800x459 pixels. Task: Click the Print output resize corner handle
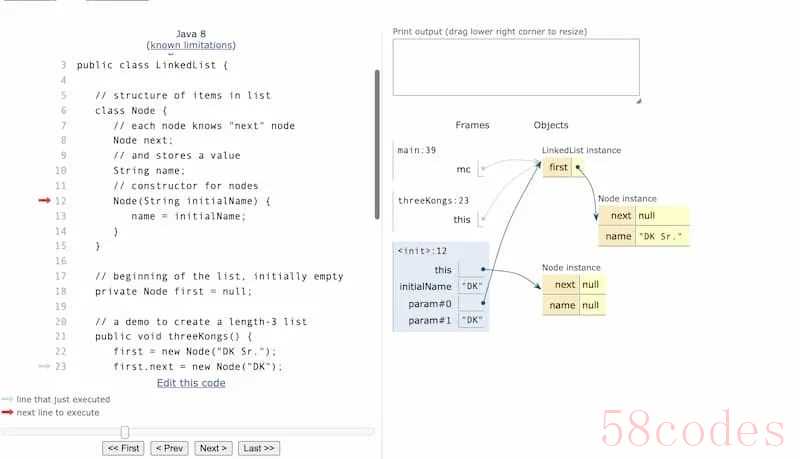pos(638,101)
